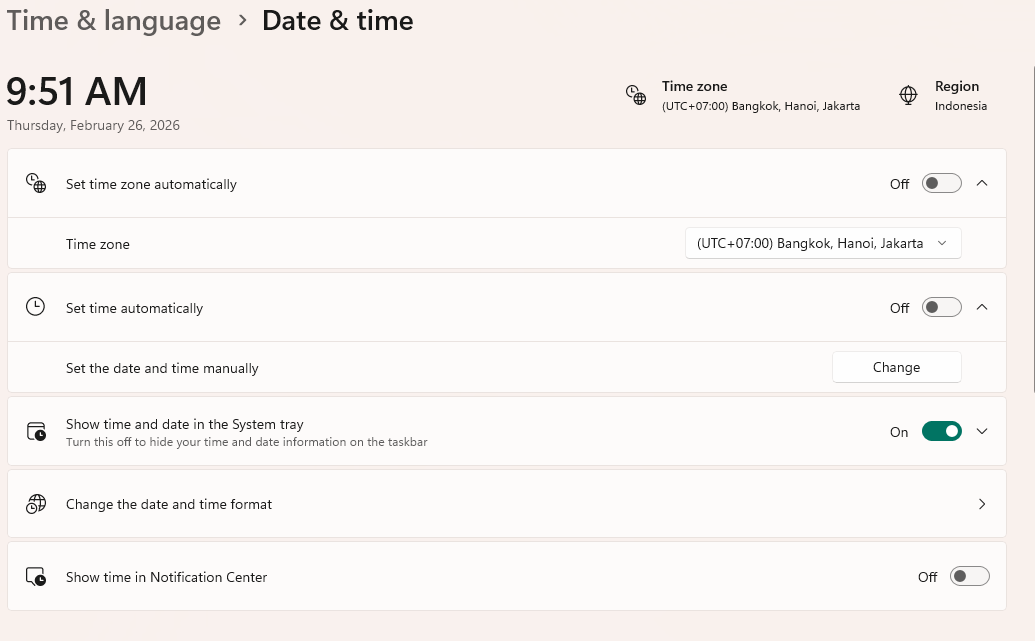
Task: Click the System tray time and date icon
Action: pyautogui.click(x=36, y=432)
